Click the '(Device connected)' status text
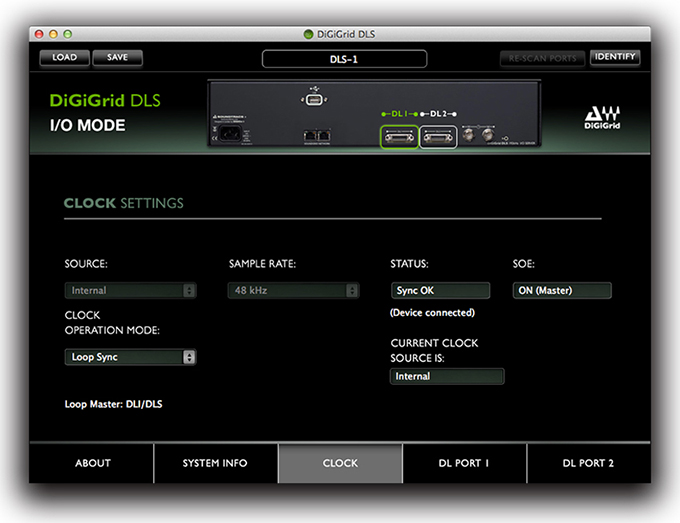This screenshot has width=680, height=523. (432, 313)
